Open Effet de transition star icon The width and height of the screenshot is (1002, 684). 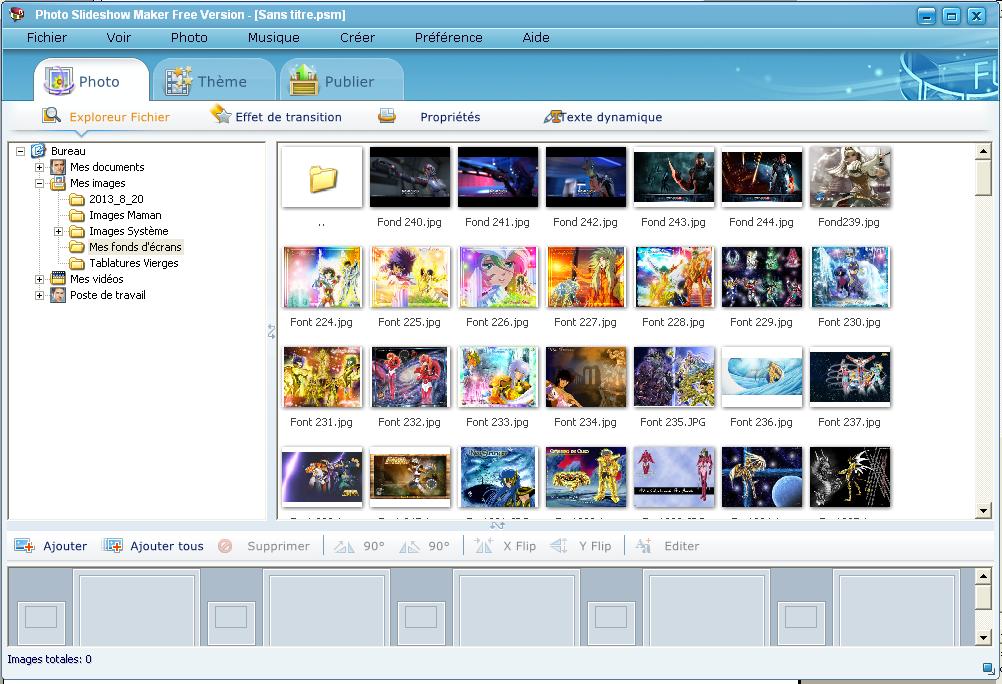pyautogui.click(x=221, y=116)
